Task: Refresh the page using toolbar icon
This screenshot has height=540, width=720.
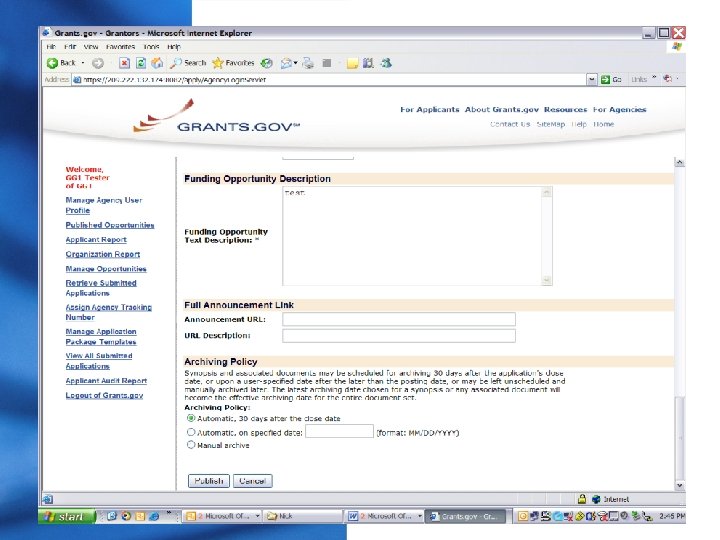Action: pyautogui.click(x=141, y=63)
